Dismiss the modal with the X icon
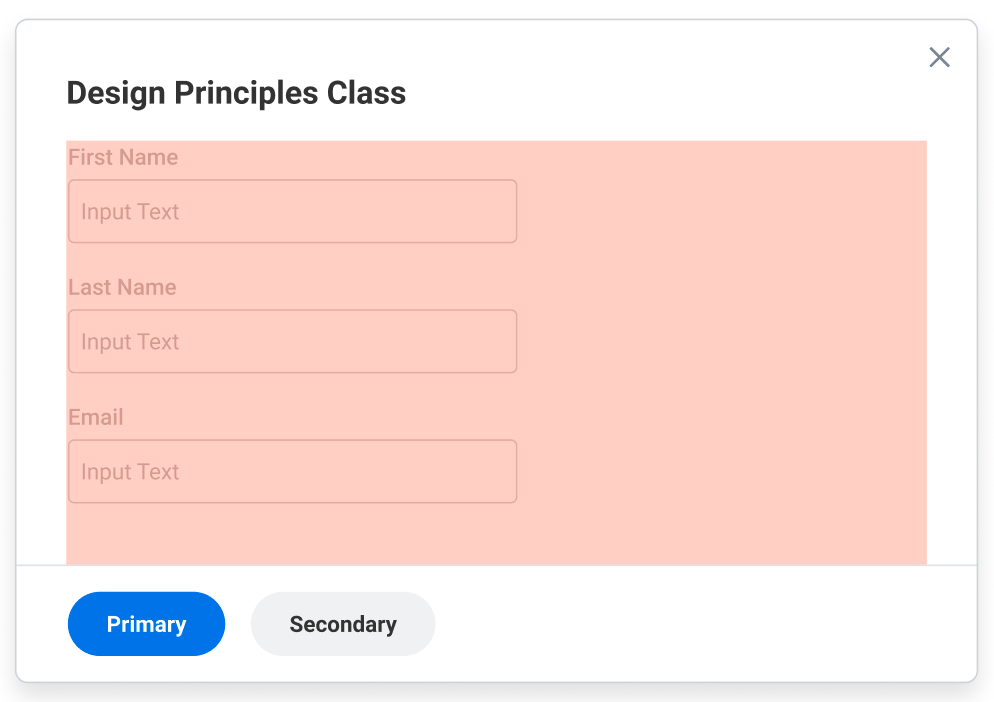 939,57
